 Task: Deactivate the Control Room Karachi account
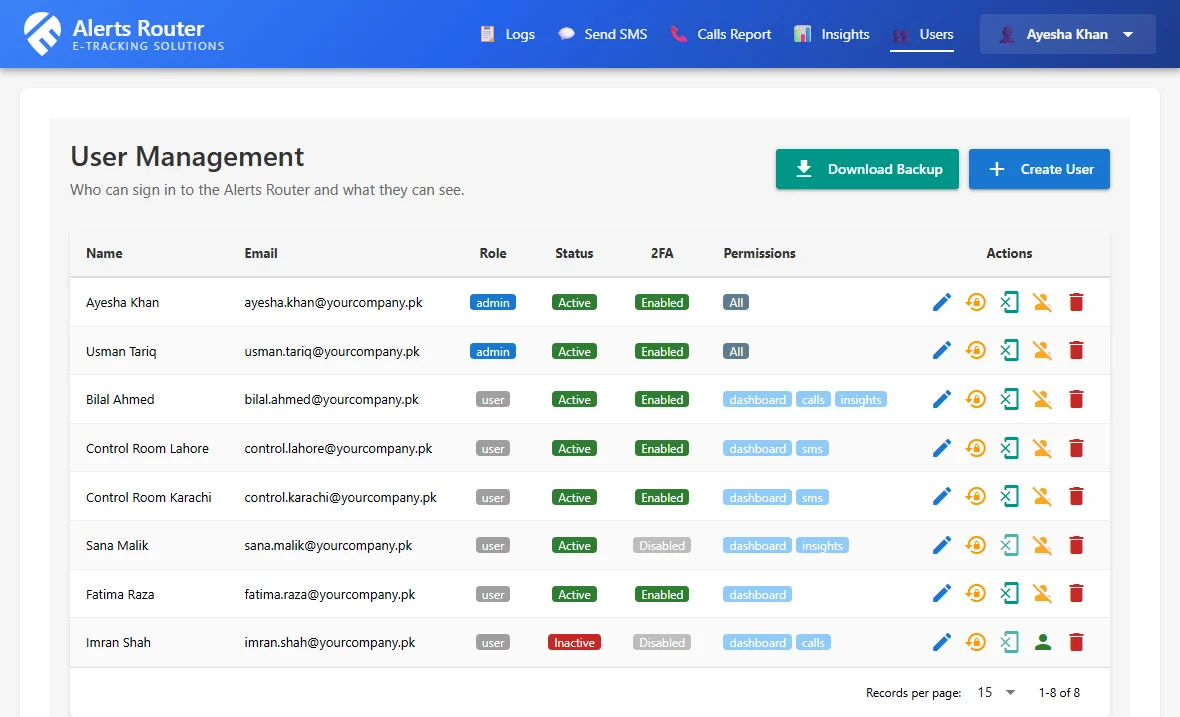pyautogui.click(x=1042, y=497)
